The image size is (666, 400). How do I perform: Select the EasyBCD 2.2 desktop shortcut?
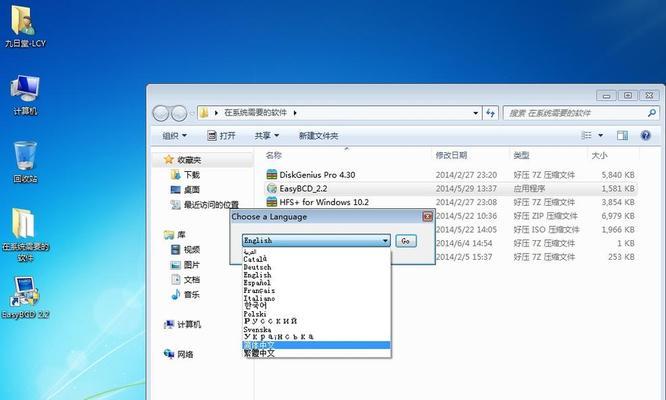pyautogui.click(x=25, y=298)
